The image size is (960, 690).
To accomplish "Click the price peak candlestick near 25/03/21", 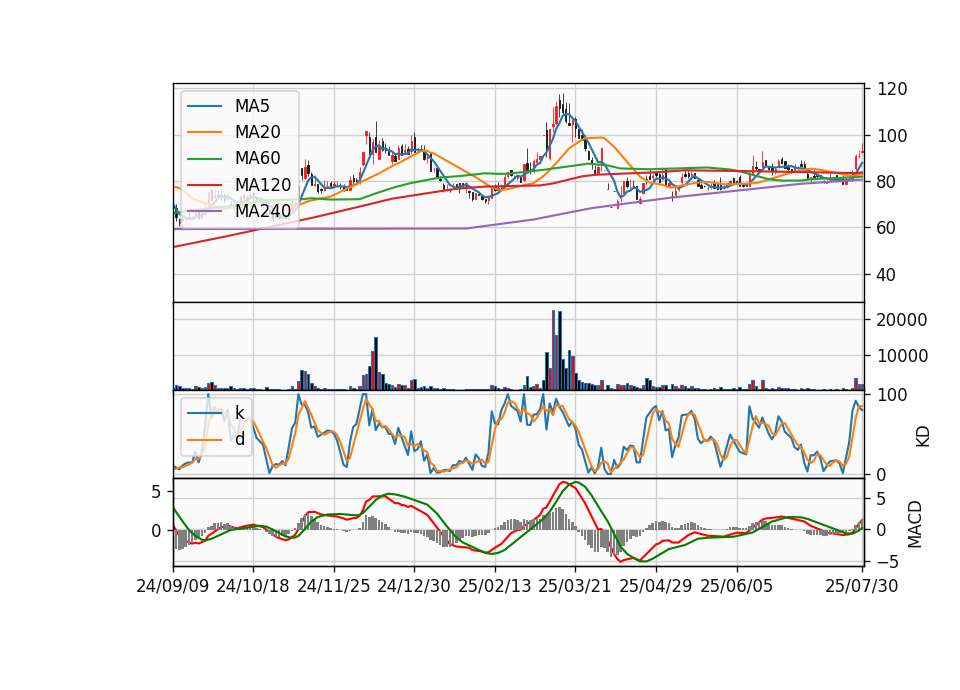I will pos(561,104).
